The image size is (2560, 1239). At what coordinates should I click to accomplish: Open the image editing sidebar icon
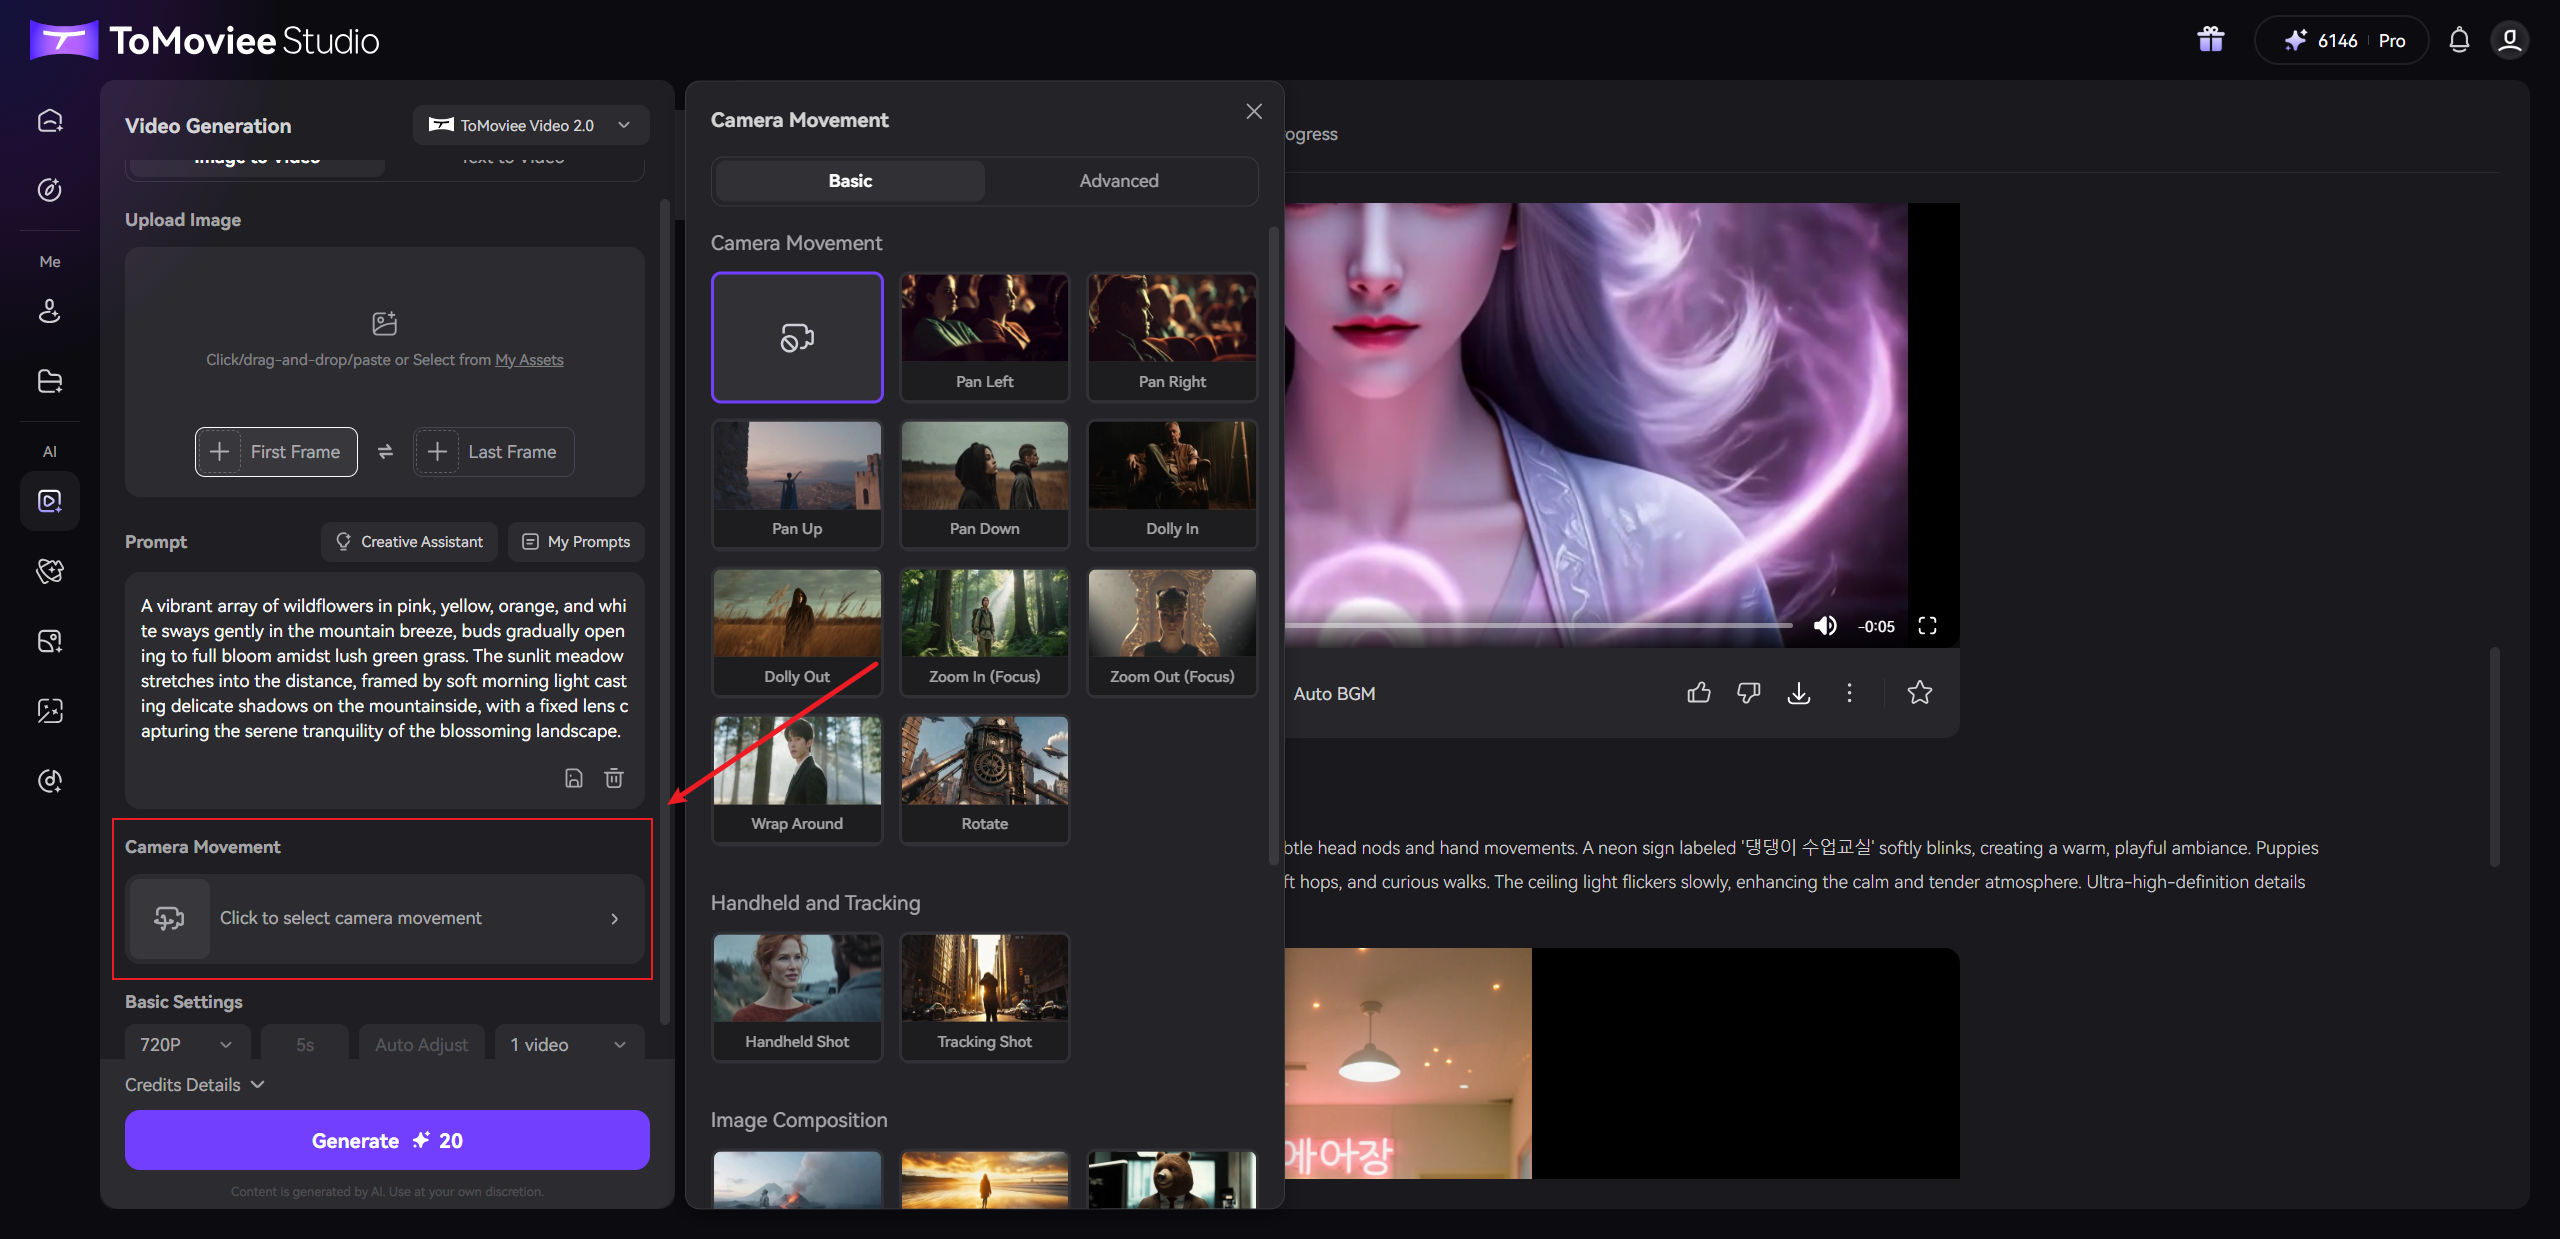(50, 711)
